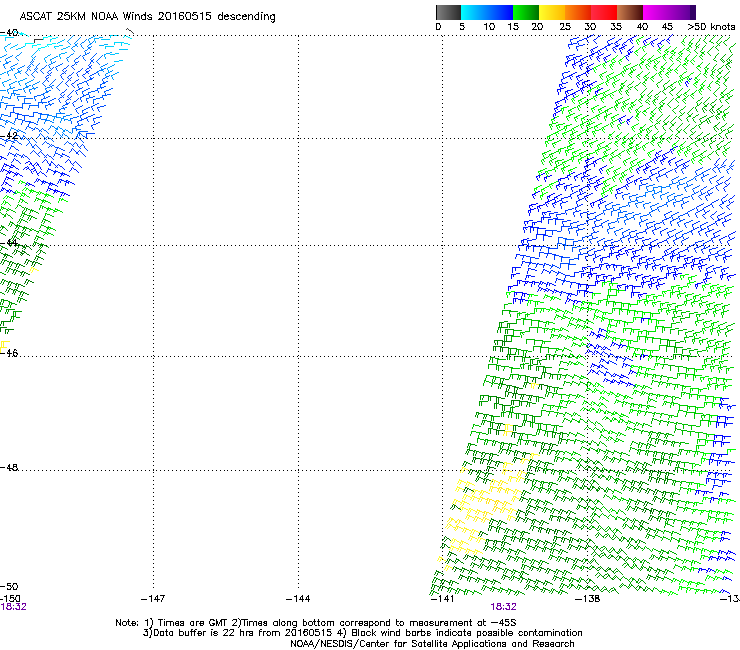Select the orange 25-30 knots legend color

[x=578, y=12]
